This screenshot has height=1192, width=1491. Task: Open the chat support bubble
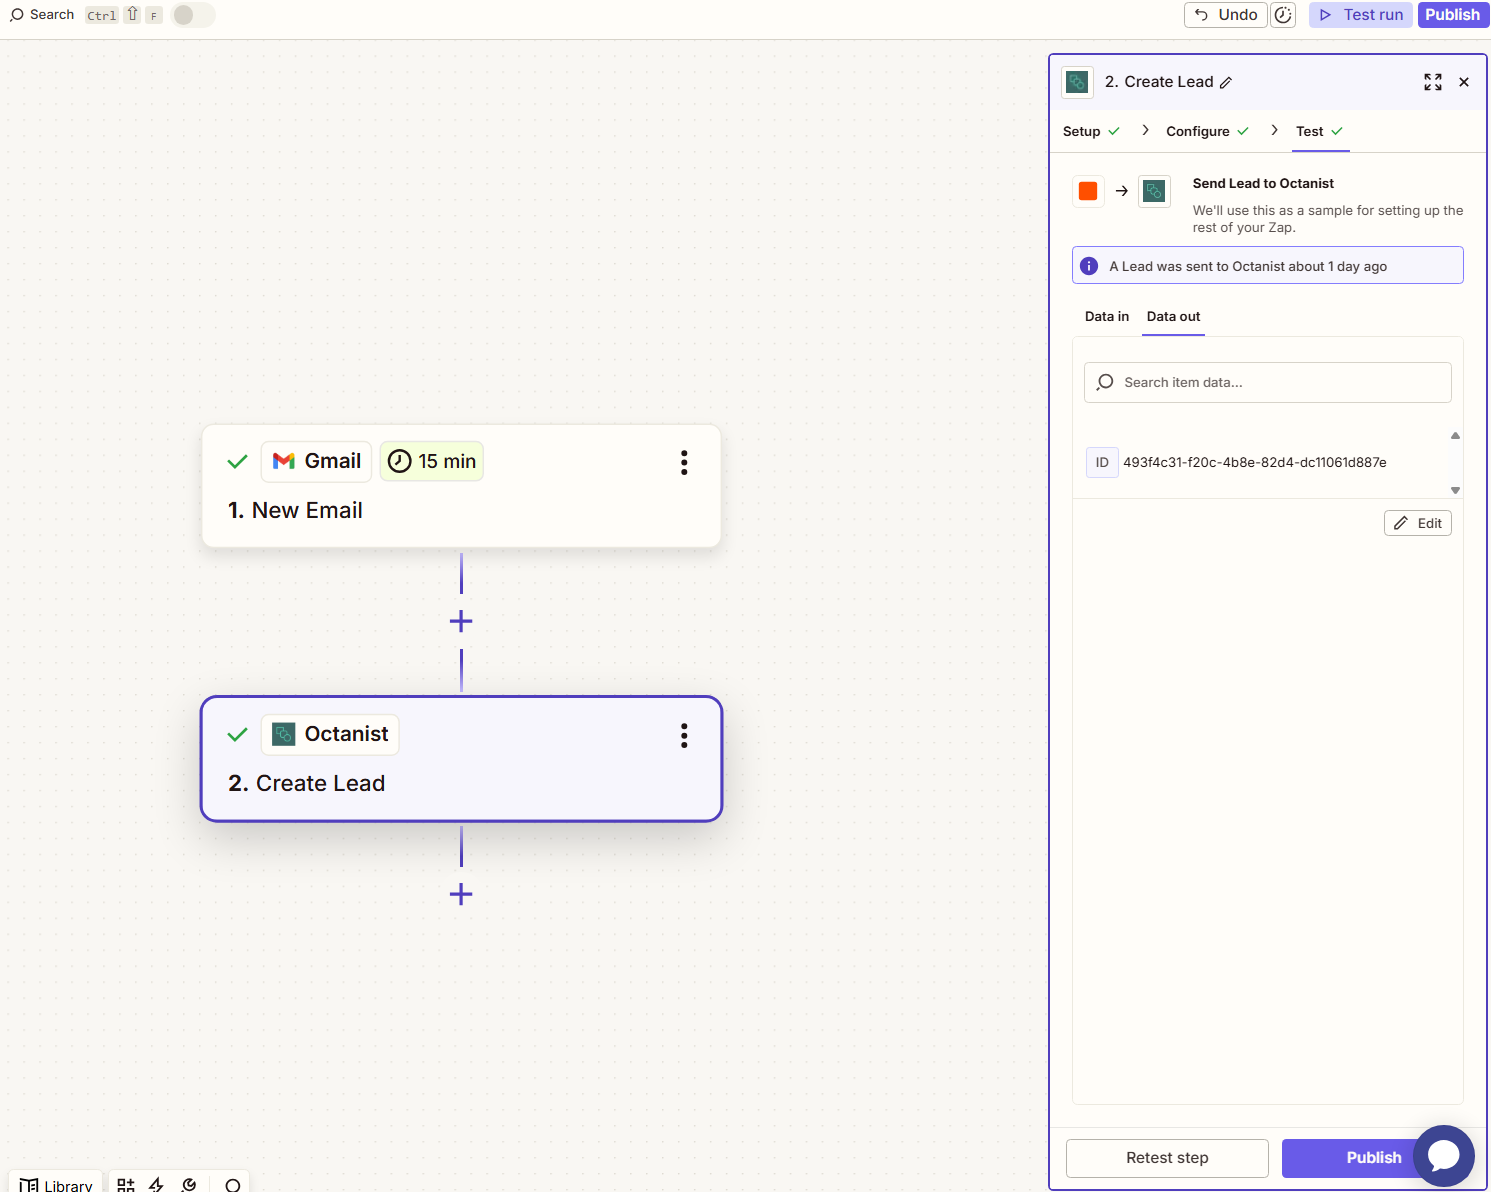(1444, 1156)
